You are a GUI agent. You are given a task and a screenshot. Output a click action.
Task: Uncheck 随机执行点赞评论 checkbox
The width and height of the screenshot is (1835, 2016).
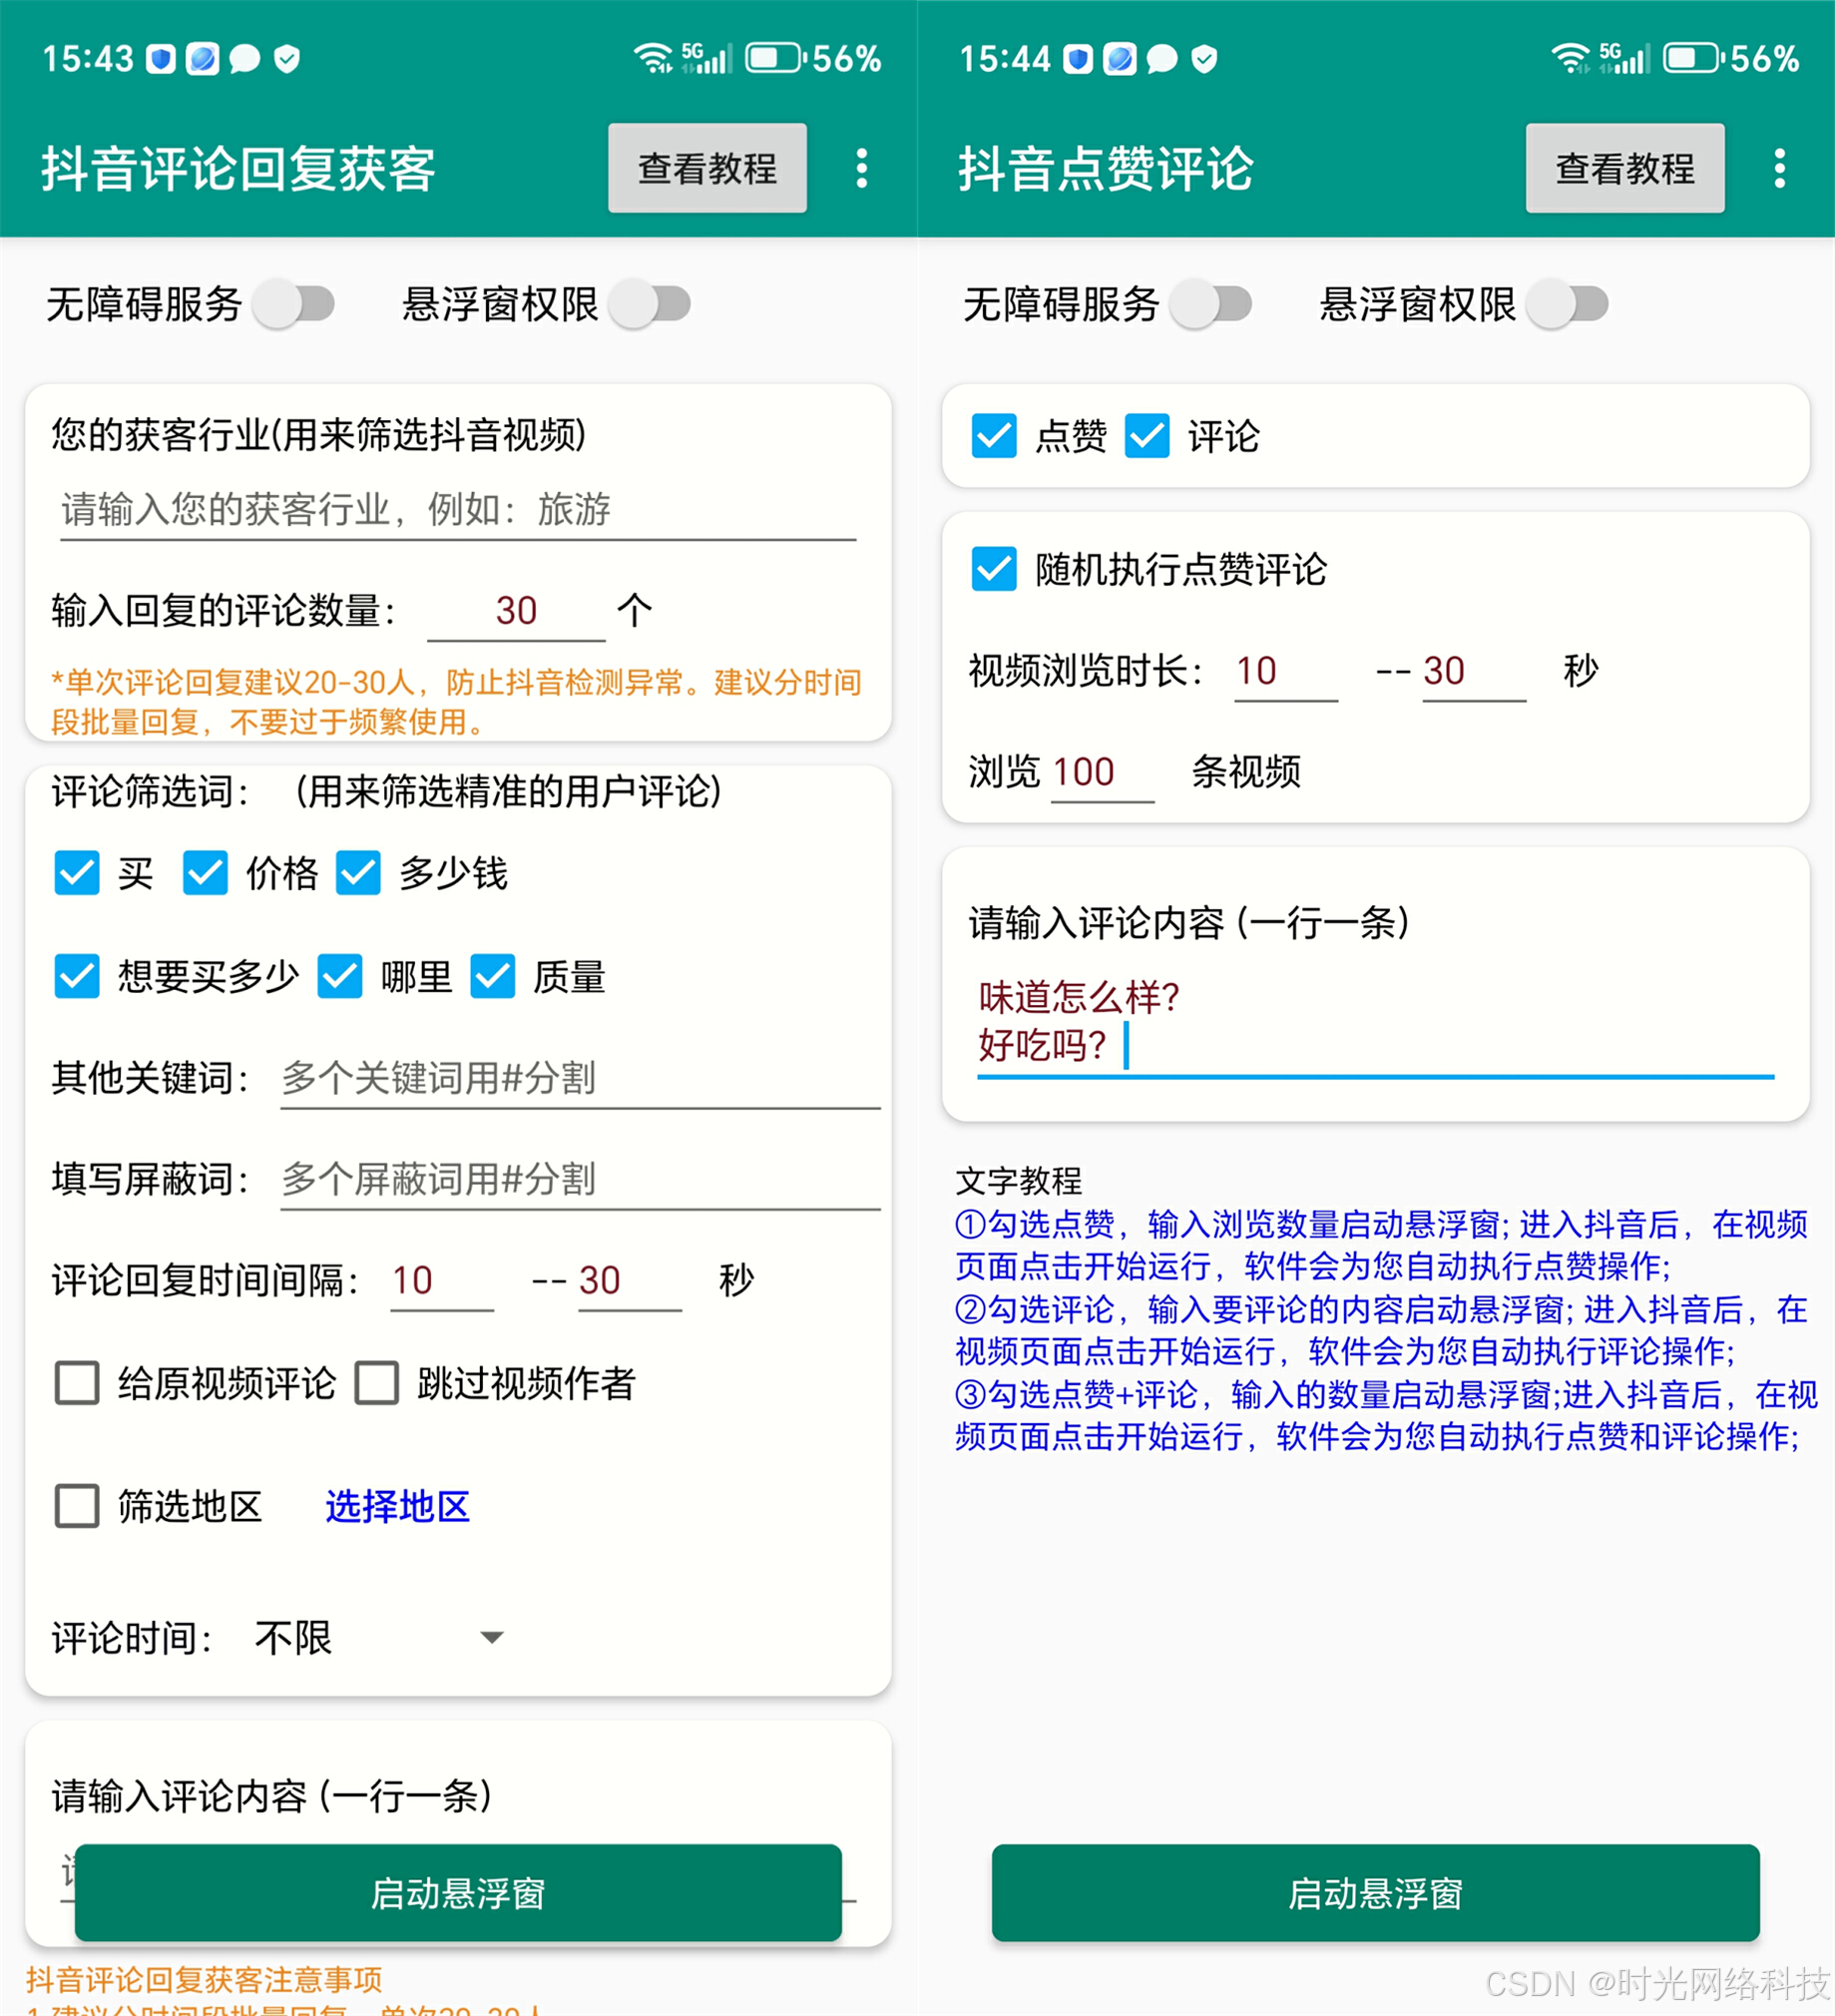pyautogui.click(x=994, y=569)
